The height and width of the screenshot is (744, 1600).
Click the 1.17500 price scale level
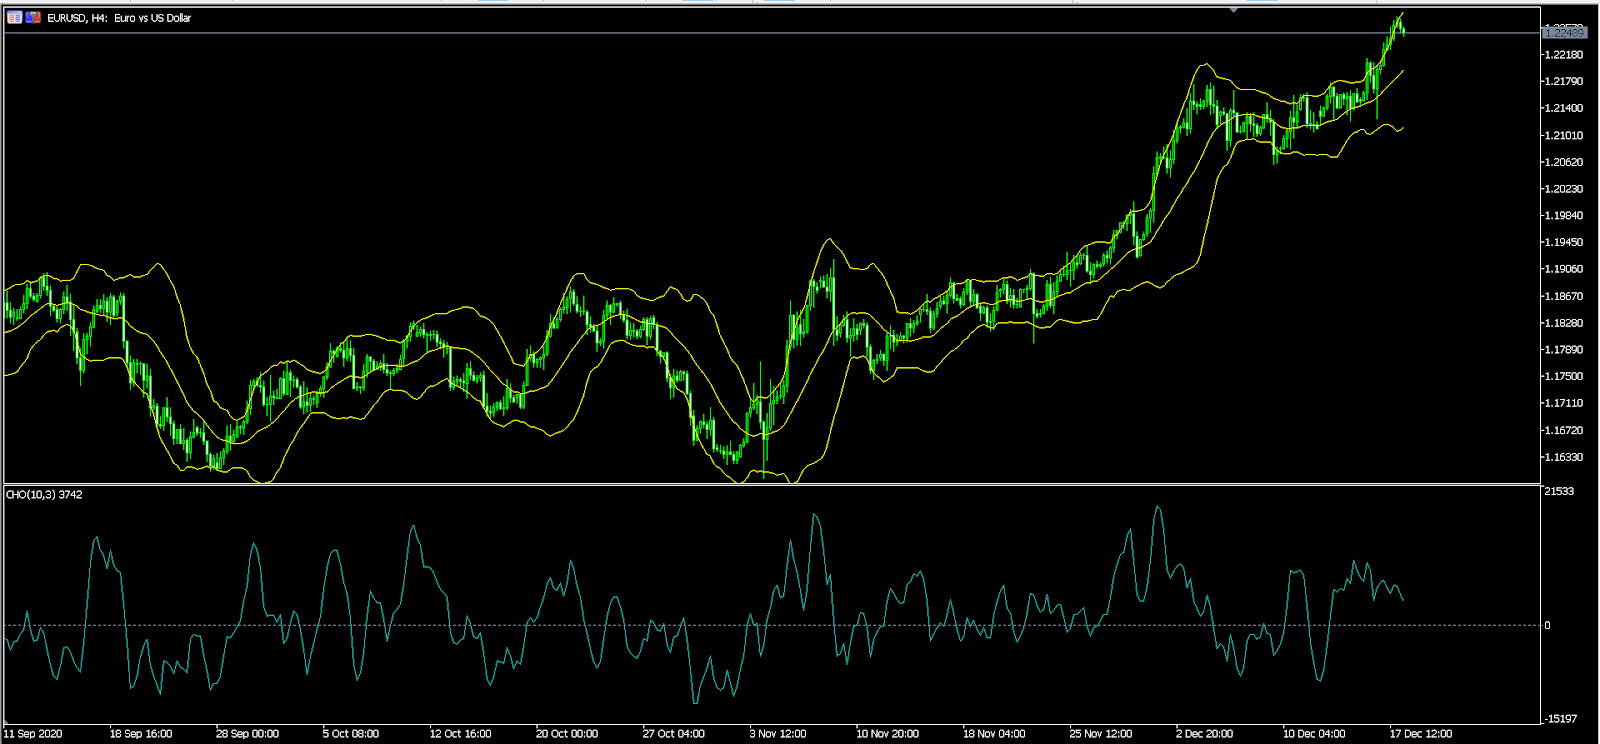click(x=1564, y=376)
